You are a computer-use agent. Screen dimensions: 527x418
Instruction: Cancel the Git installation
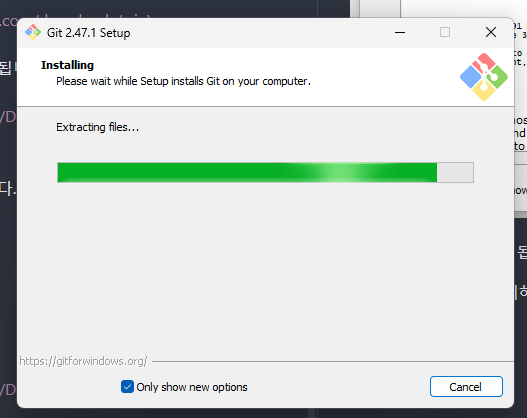click(466, 387)
